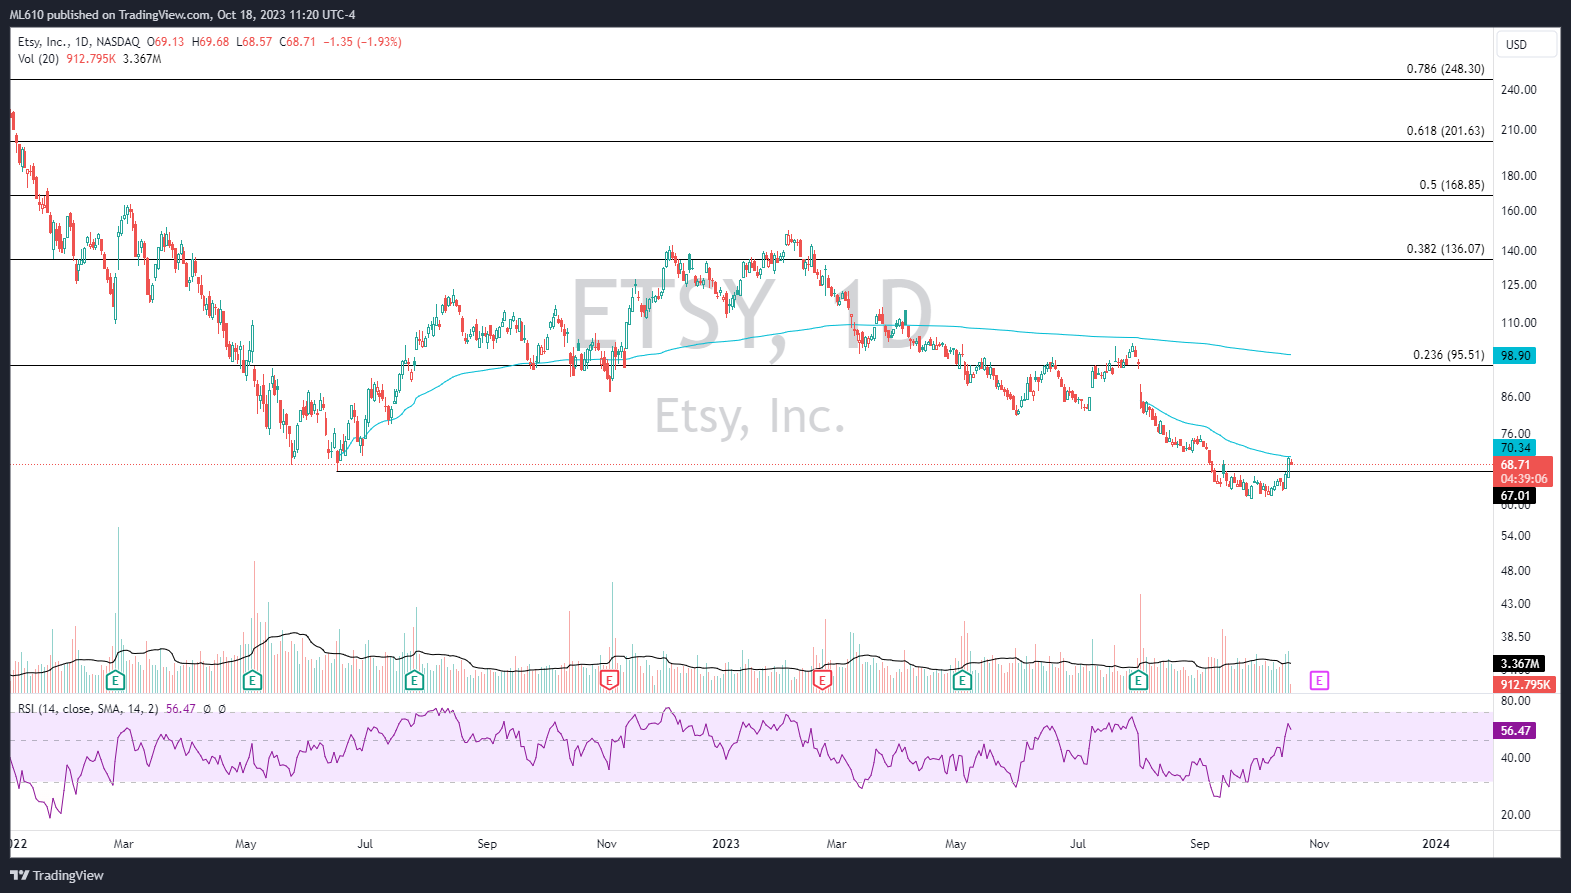Click the 70.34 moving average price tag

1515,448
